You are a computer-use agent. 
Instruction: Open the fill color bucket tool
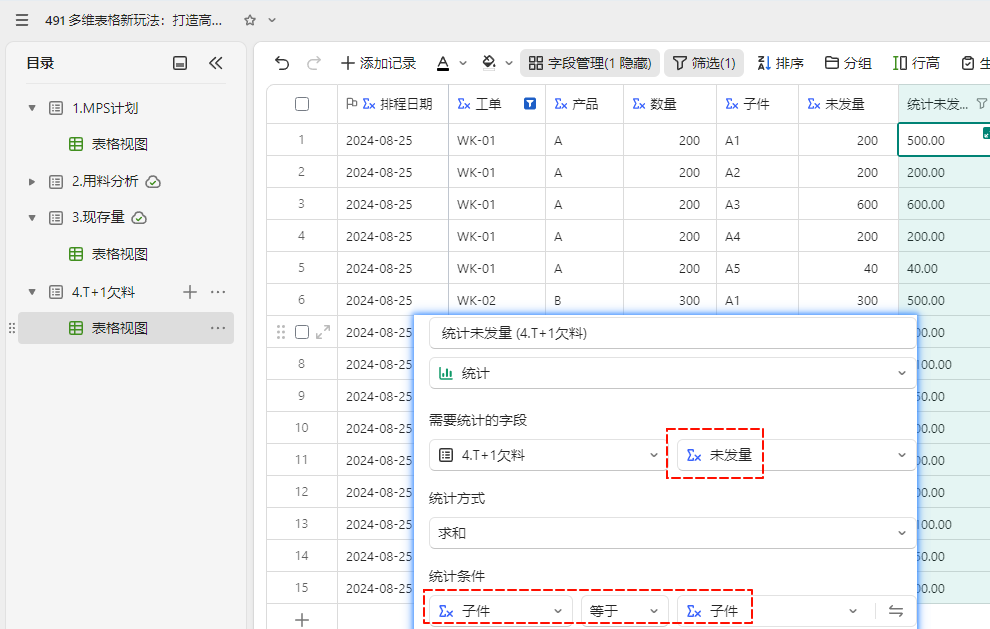(489, 63)
